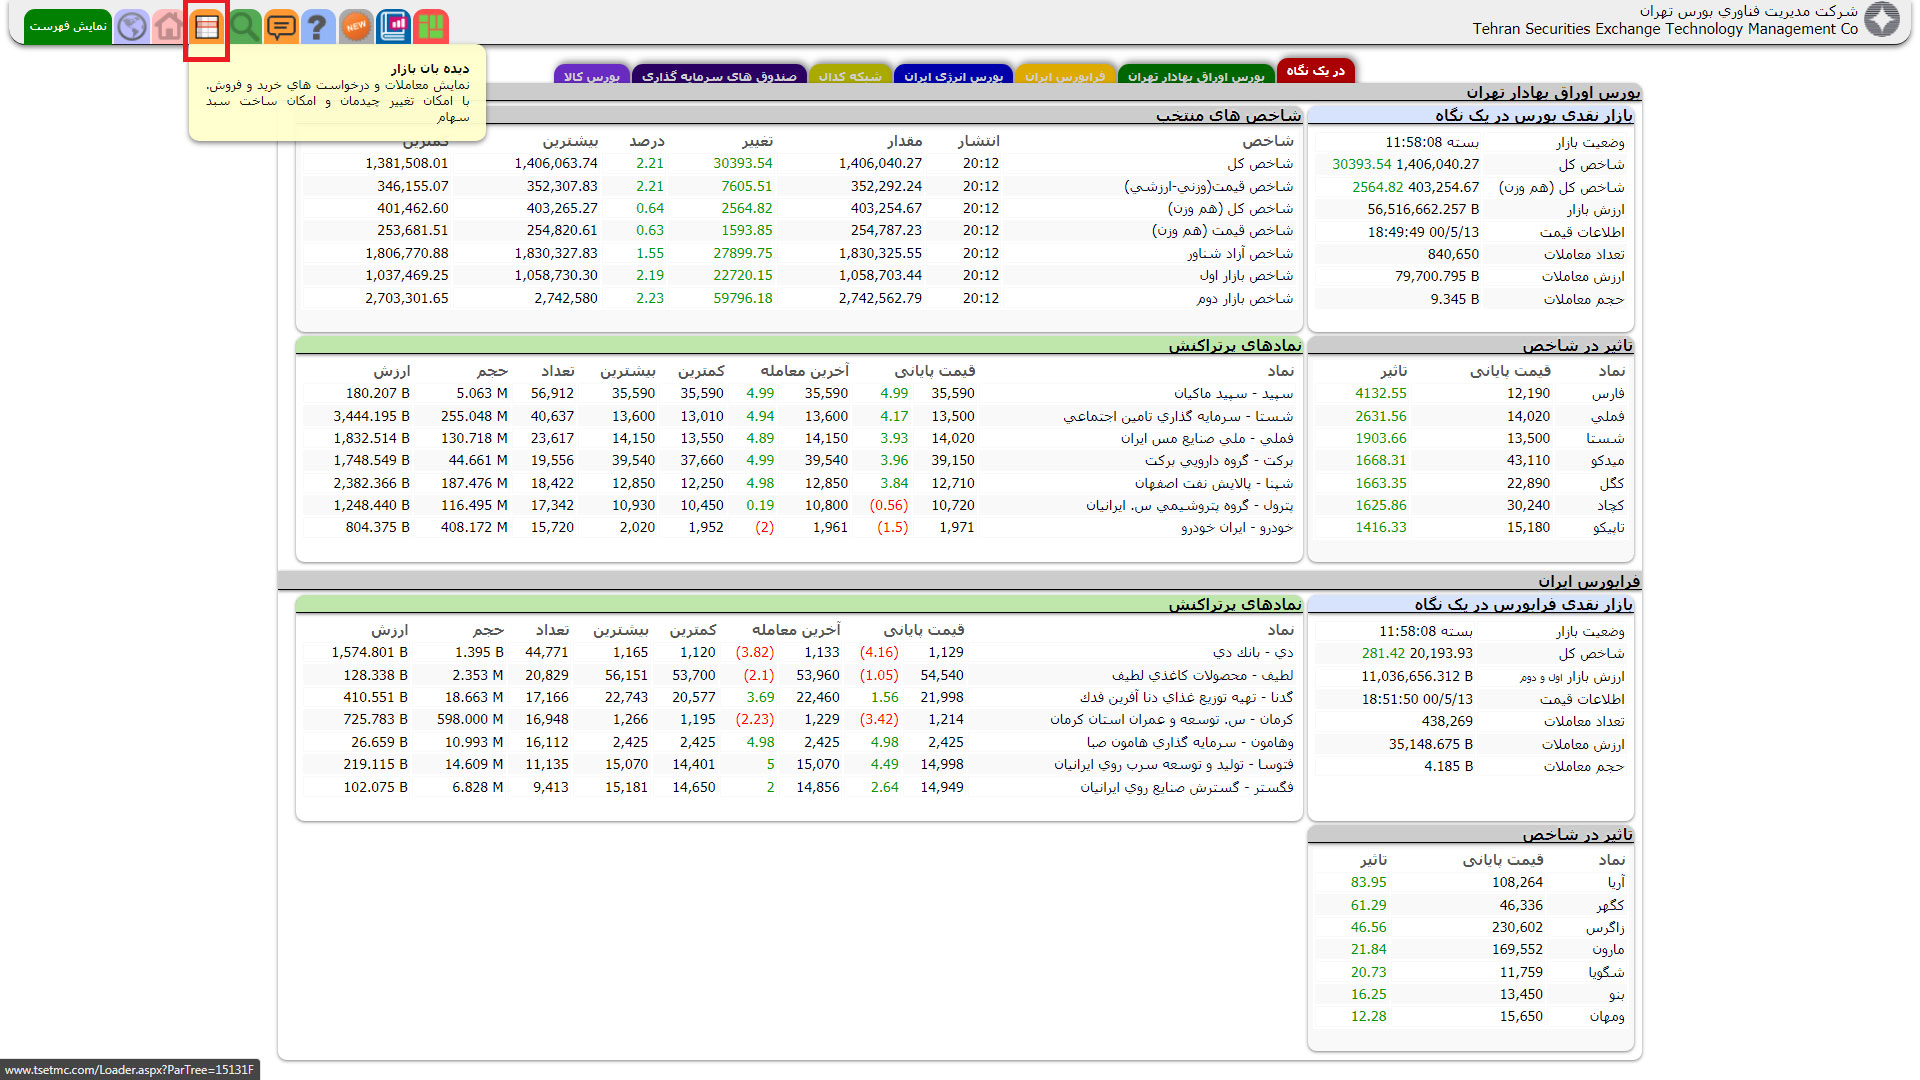Open the Market Watch (دیده بان بازار) icon
Screen dimensions: 1920x1080
pyautogui.click(x=207, y=27)
